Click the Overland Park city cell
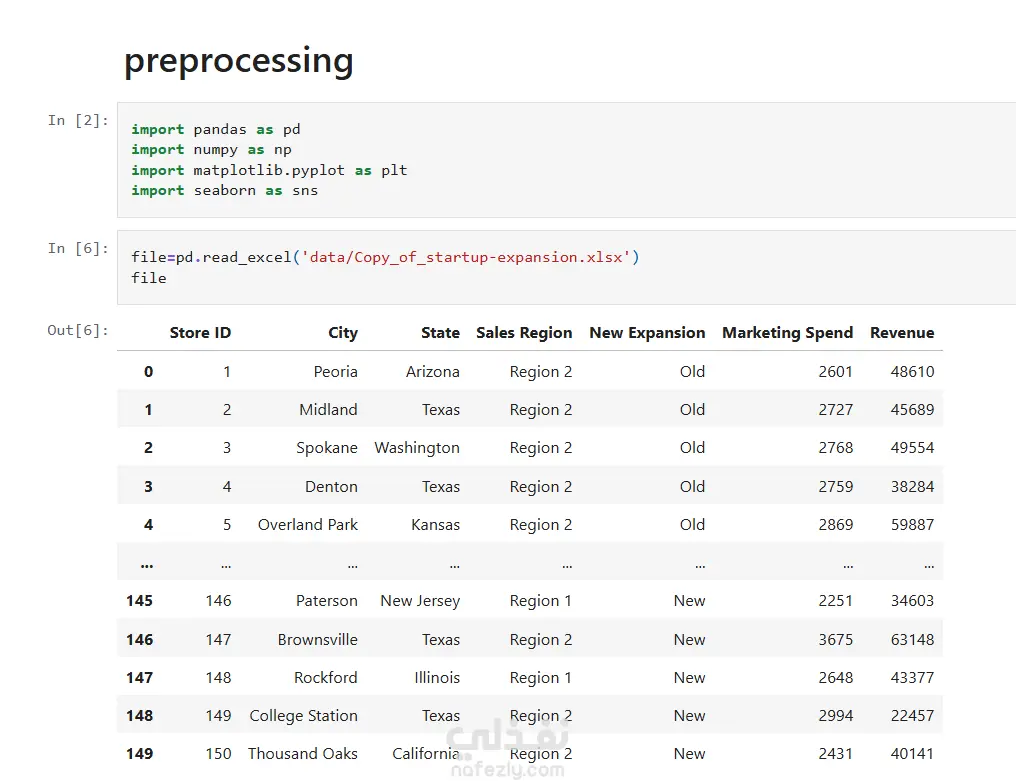 coord(308,524)
